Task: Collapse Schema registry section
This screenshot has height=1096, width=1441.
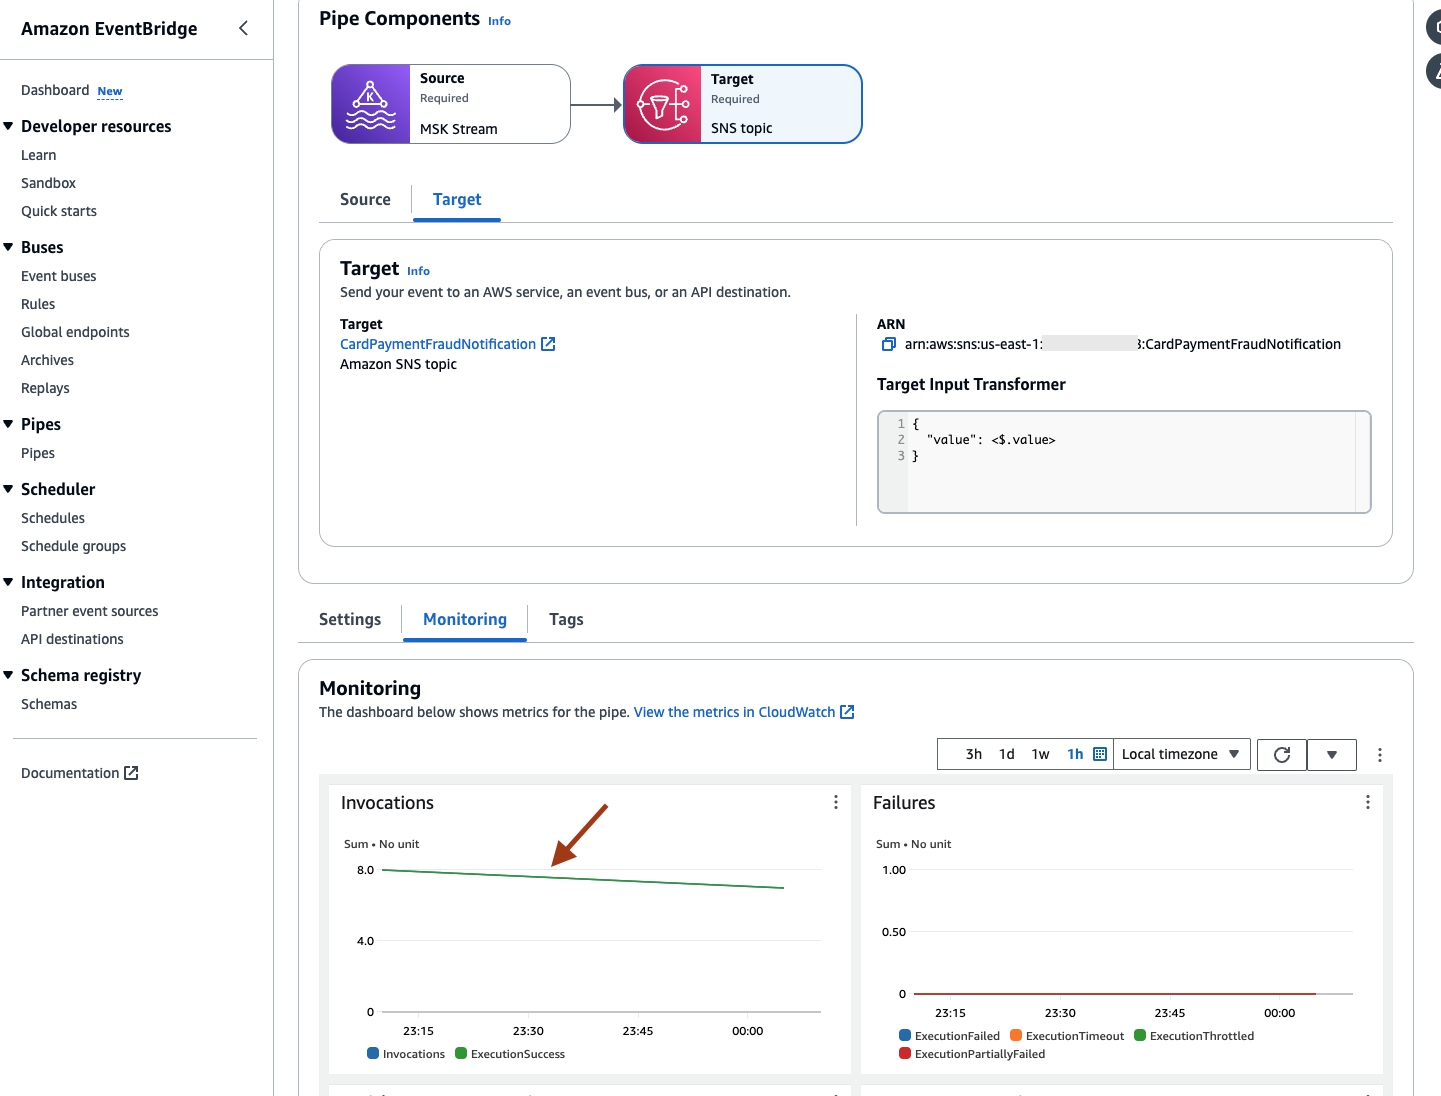Action: coord(9,675)
